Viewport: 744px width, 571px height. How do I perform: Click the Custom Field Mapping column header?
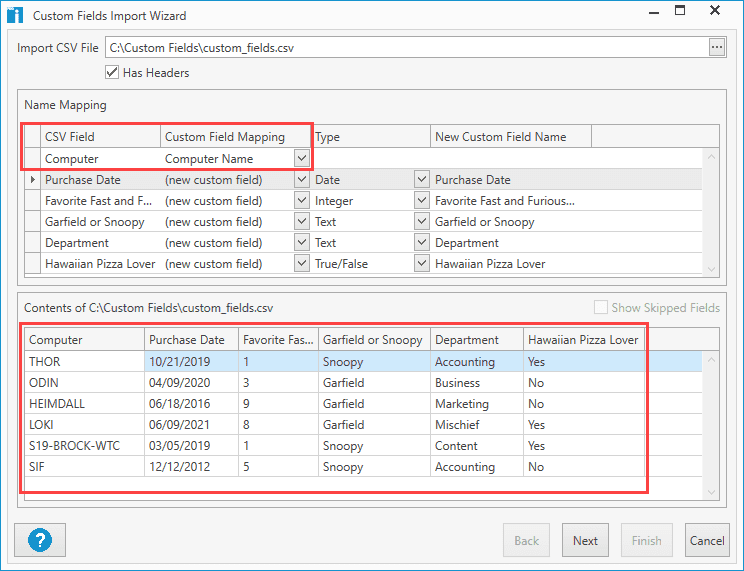point(236,137)
